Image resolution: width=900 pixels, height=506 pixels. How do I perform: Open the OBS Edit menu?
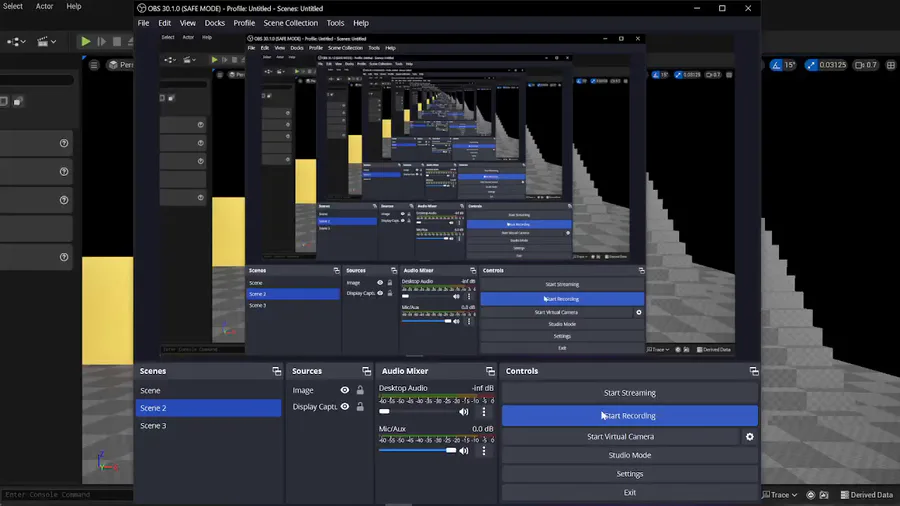pos(165,23)
